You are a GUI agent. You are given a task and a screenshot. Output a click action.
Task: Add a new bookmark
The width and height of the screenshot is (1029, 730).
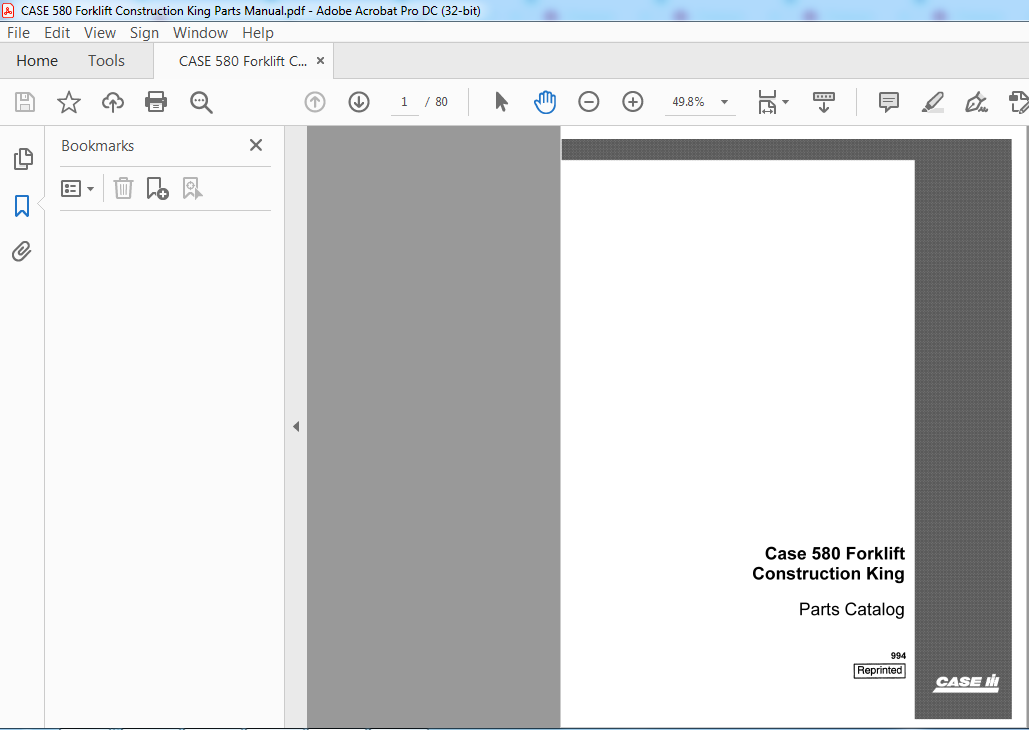click(158, 188)
